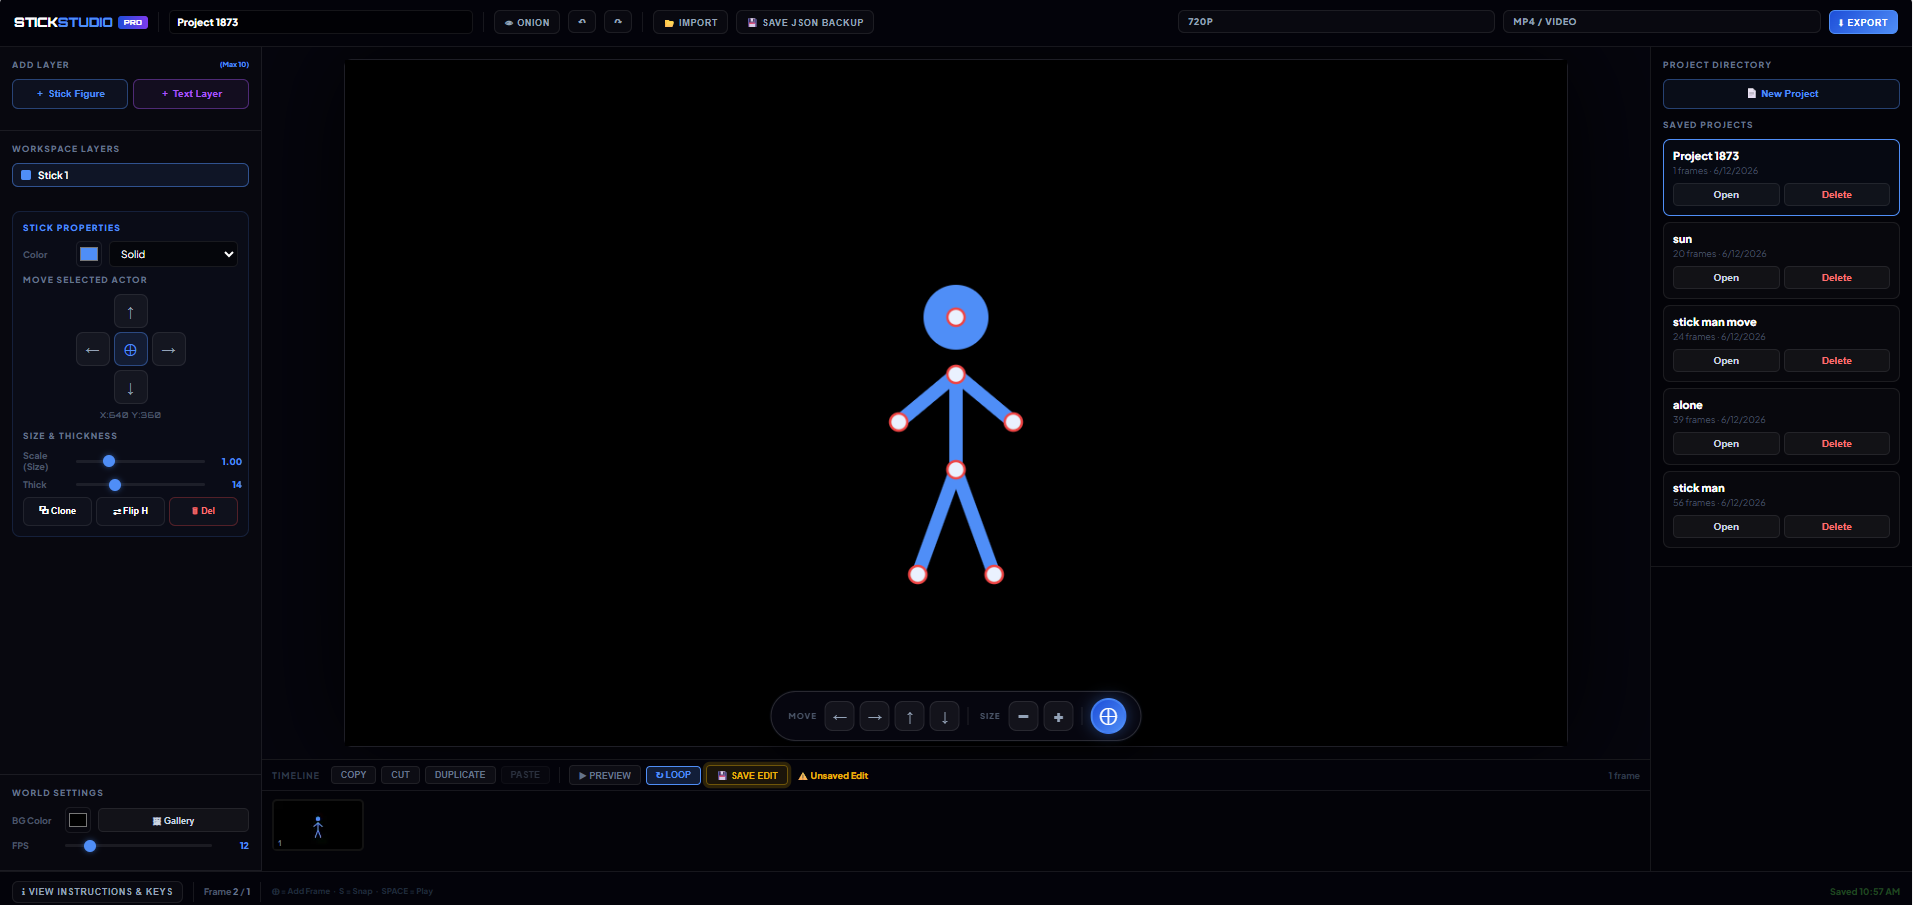Flip the stick figure horizontally
Viewport: 1913px width, 905px height.
point(130,511)
